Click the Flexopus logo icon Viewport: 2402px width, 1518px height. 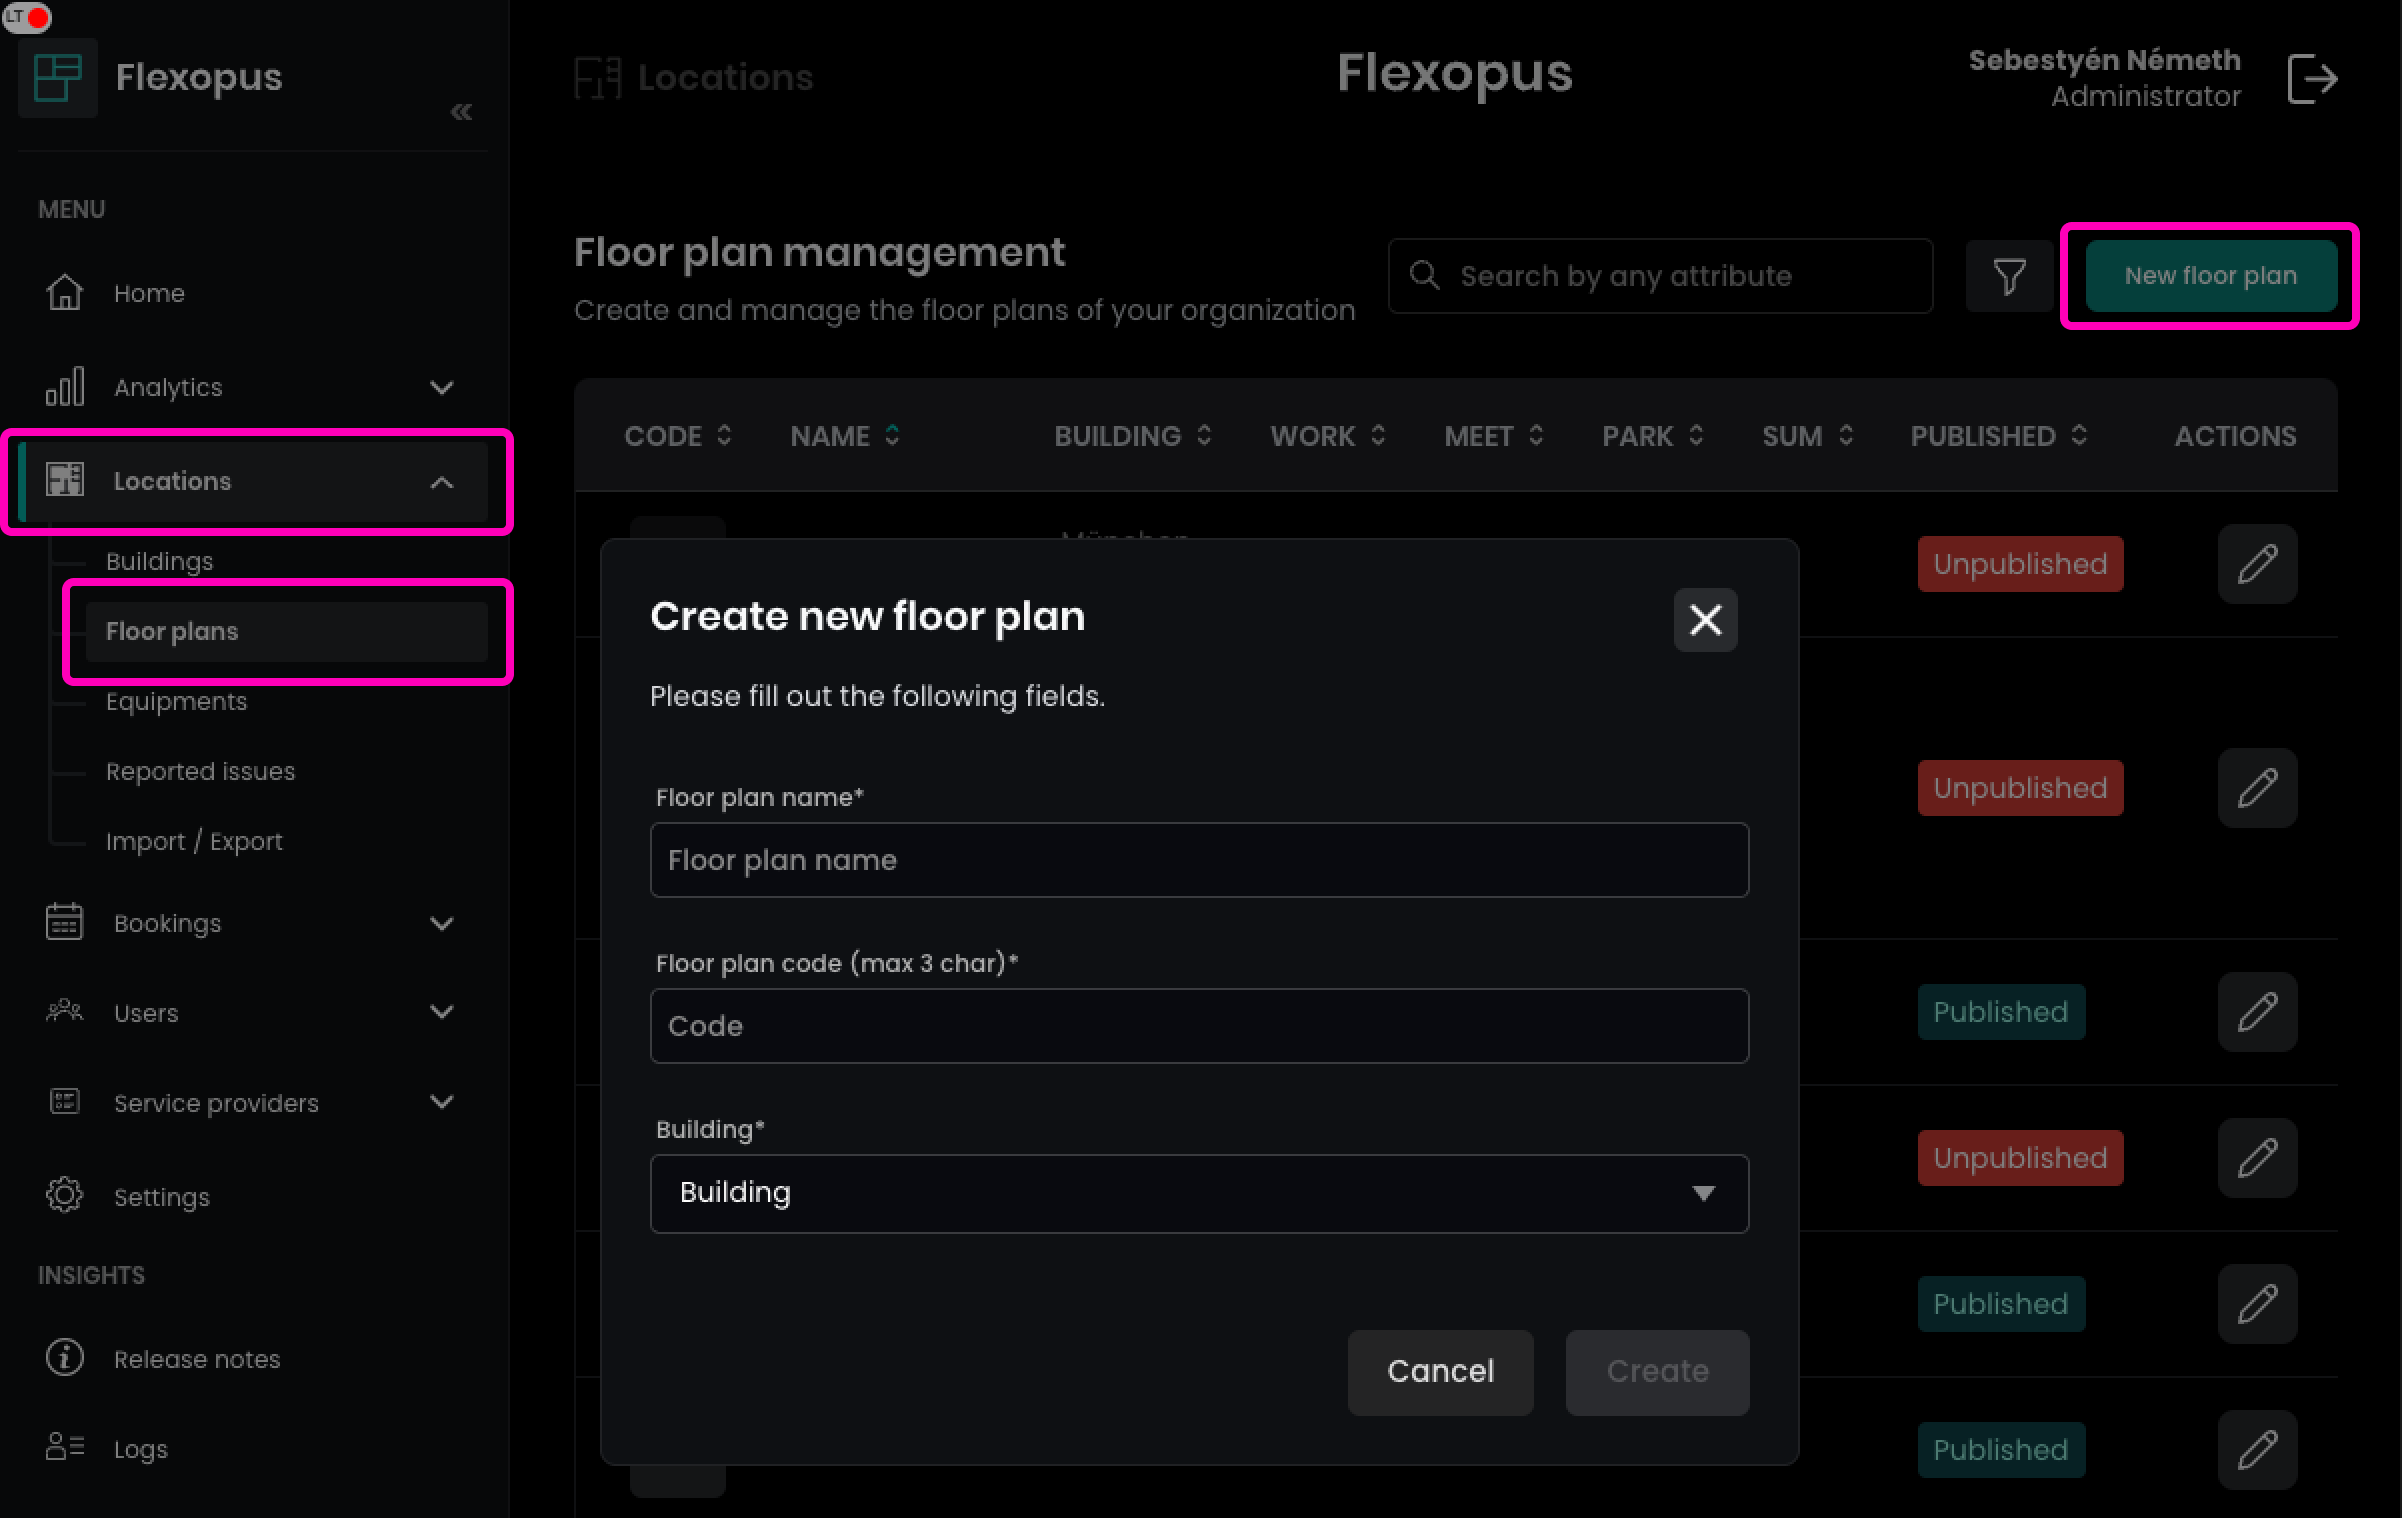coord(57,78)
